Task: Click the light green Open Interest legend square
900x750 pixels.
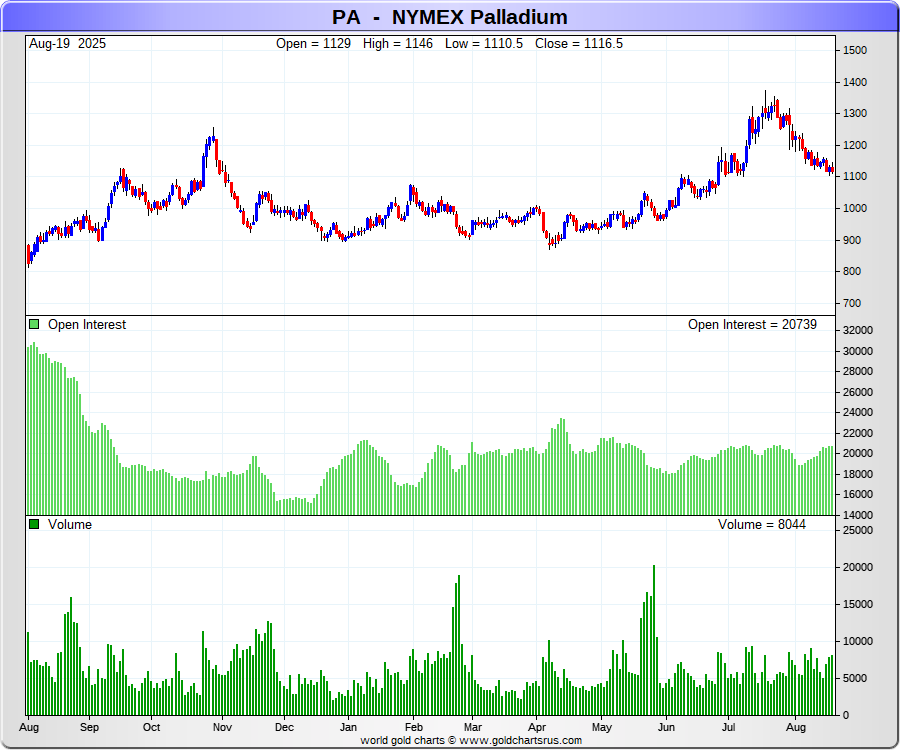Action: (34, 324)
